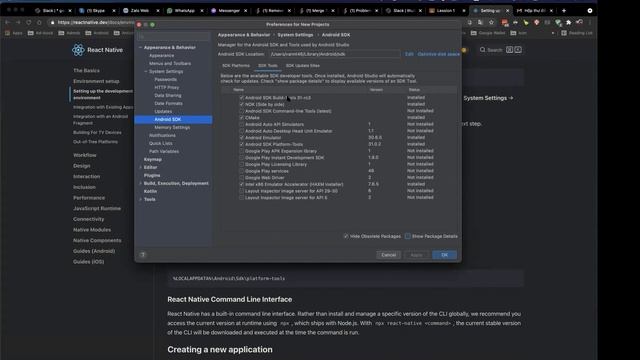The image size is (640, 360).
Task: Click Edit link next to SDK location
Action: [x=409, y=54]
